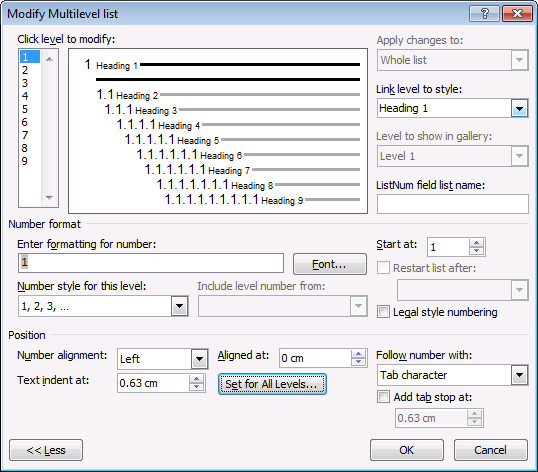538x472 pixels.
Task: Open the Restart list after dropdown
Action: 519,290
